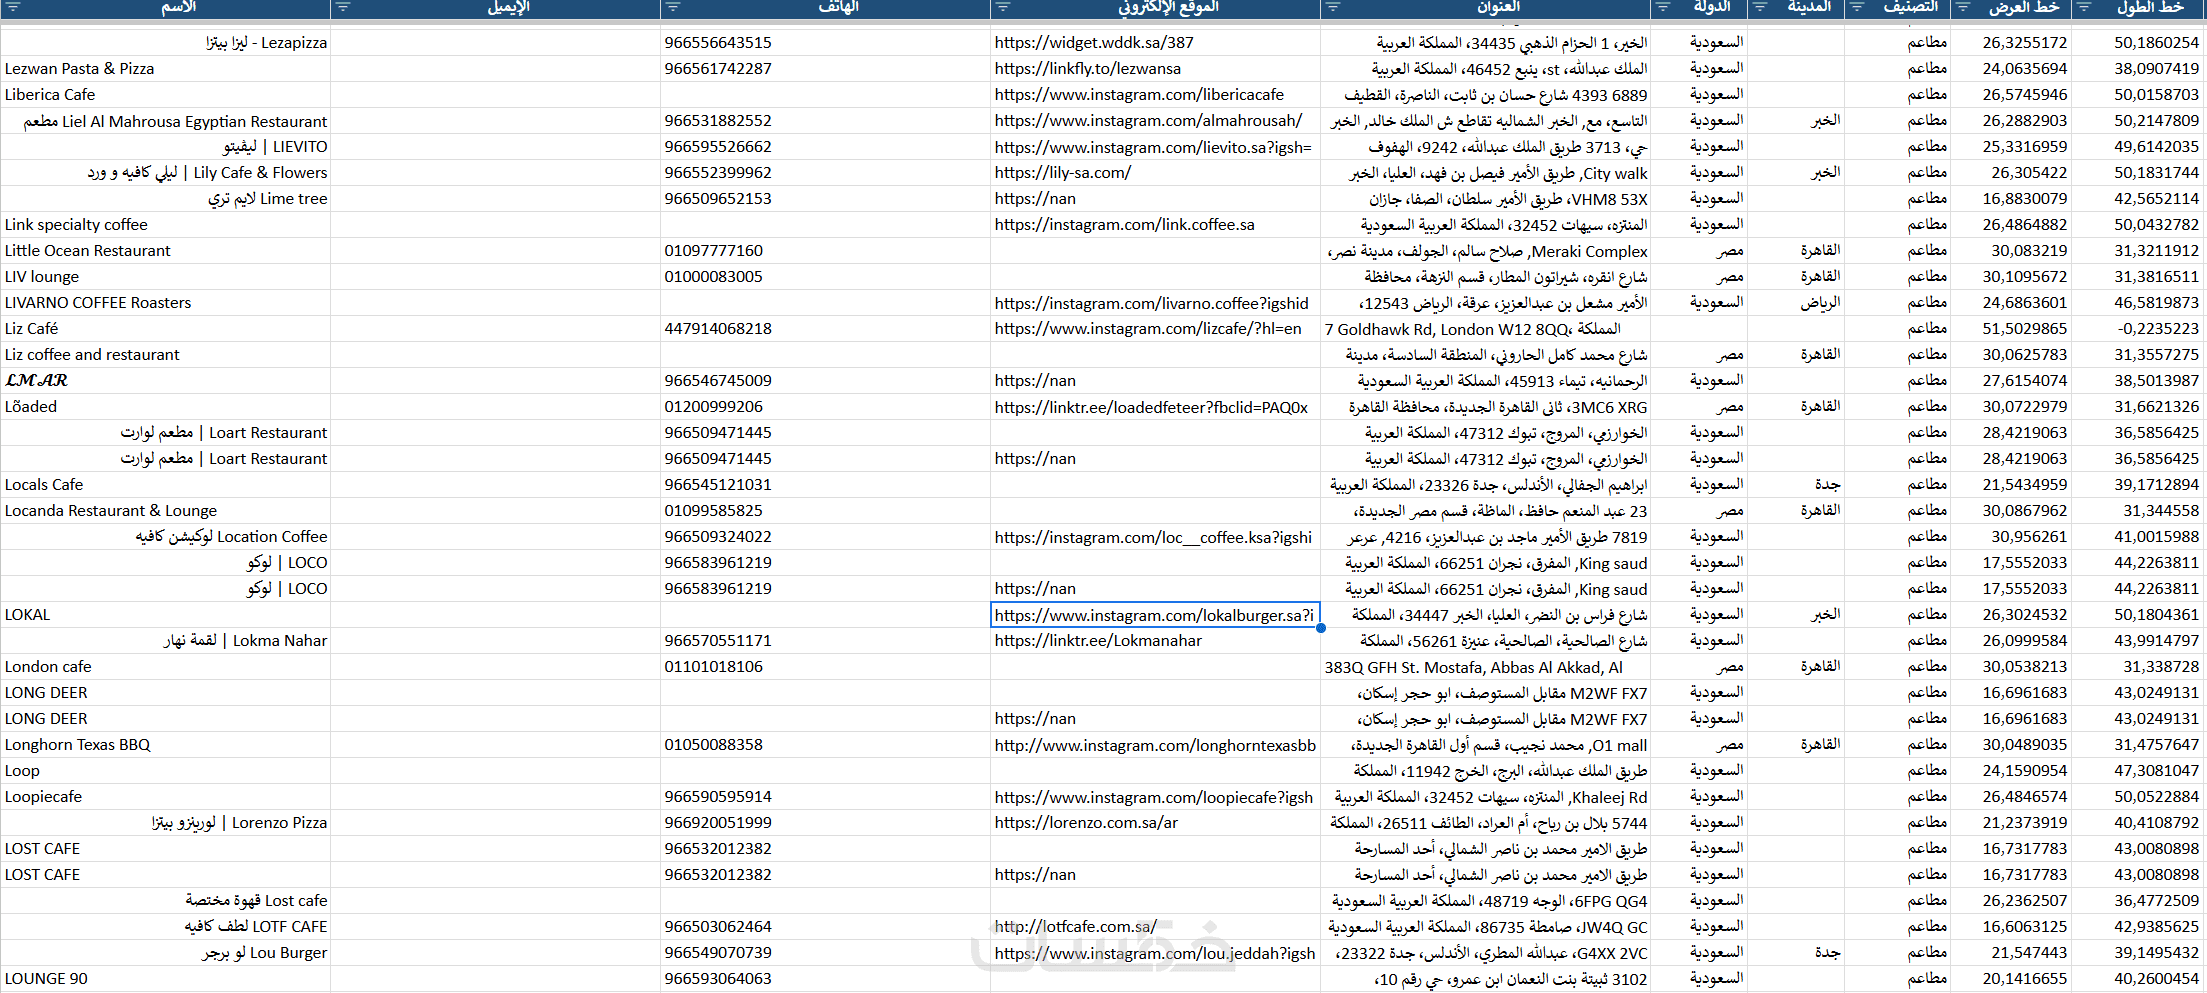Select the 383Q GFH St. Mostafa address cell
The height and width of the screenshot is (993, 2207).
1485,667
